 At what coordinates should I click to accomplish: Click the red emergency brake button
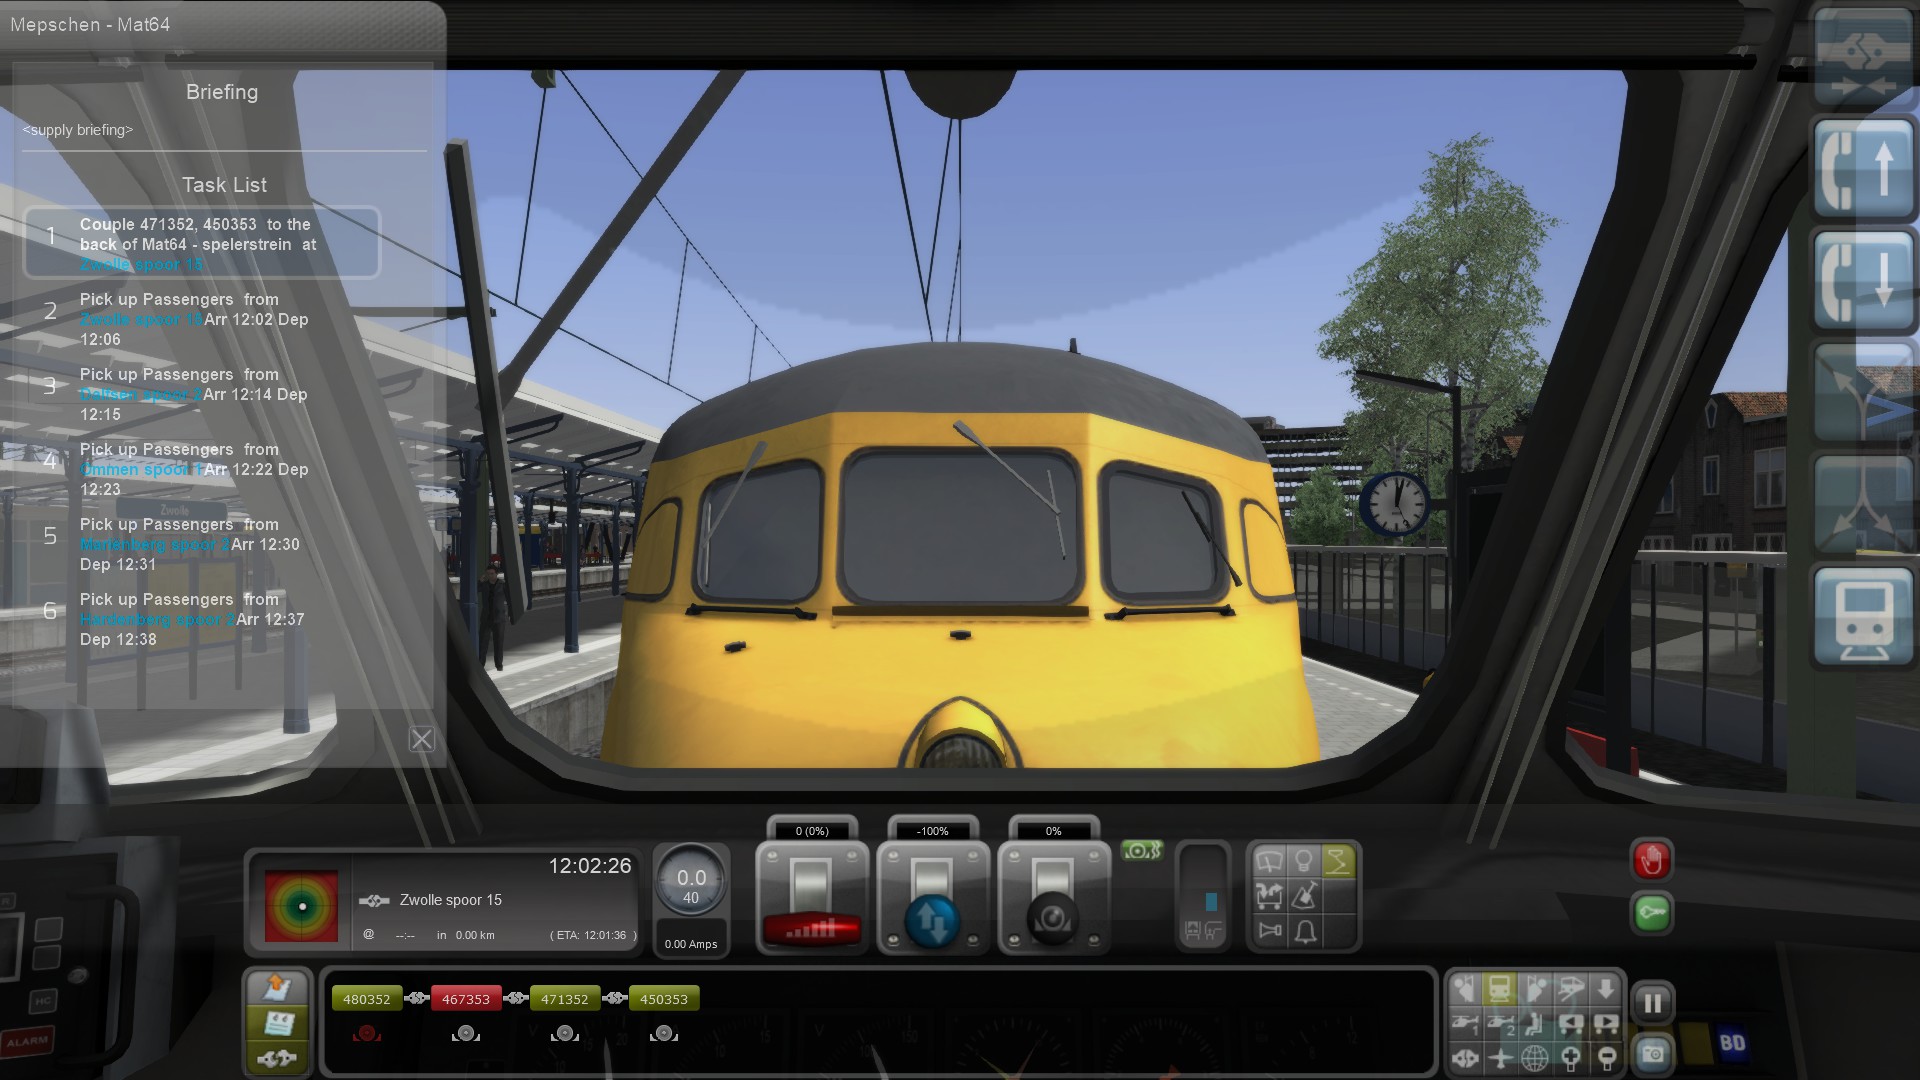[1651, 860]
